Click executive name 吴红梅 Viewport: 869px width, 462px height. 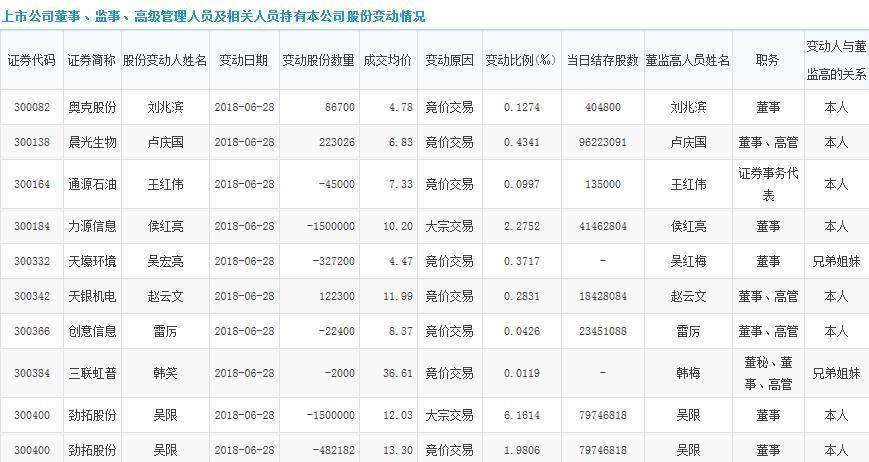pyautogui.click(x=688, y=261)
